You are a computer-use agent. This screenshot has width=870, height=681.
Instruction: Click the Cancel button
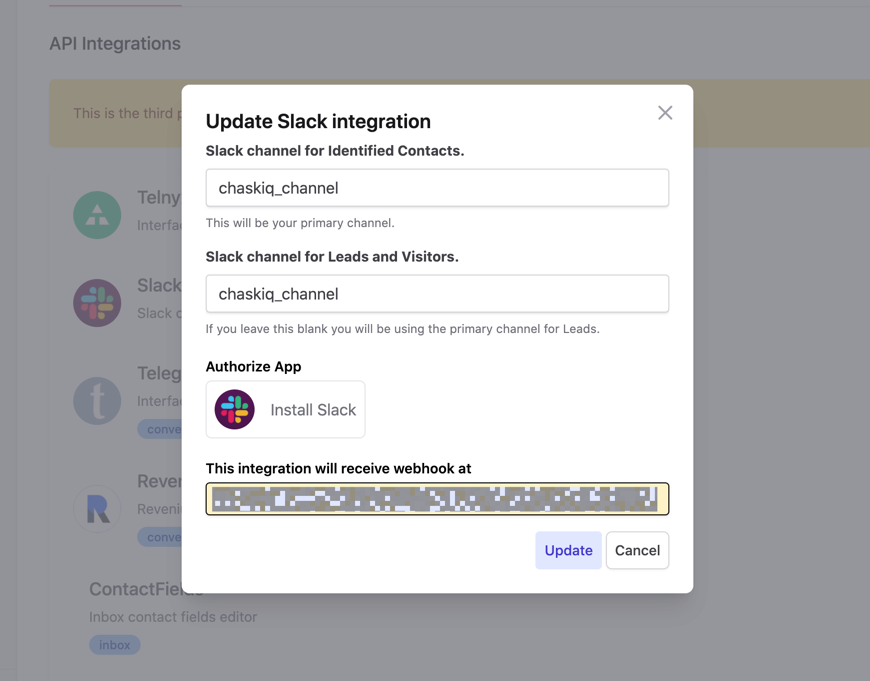[x=638, y=550]
